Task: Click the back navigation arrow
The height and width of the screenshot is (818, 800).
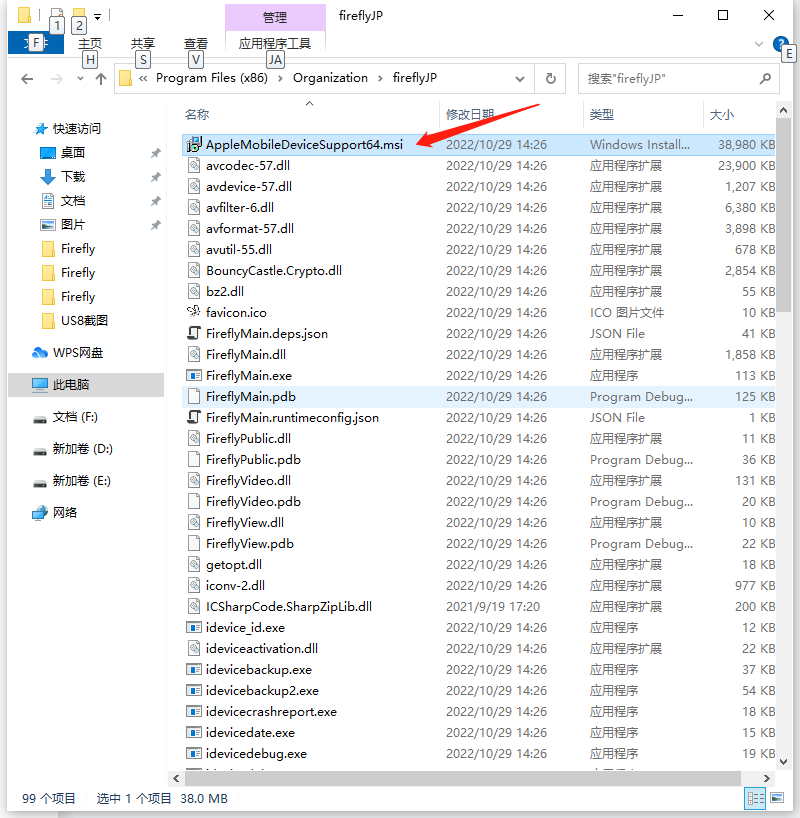Action: pyautogui.click(x=25, y=78)
